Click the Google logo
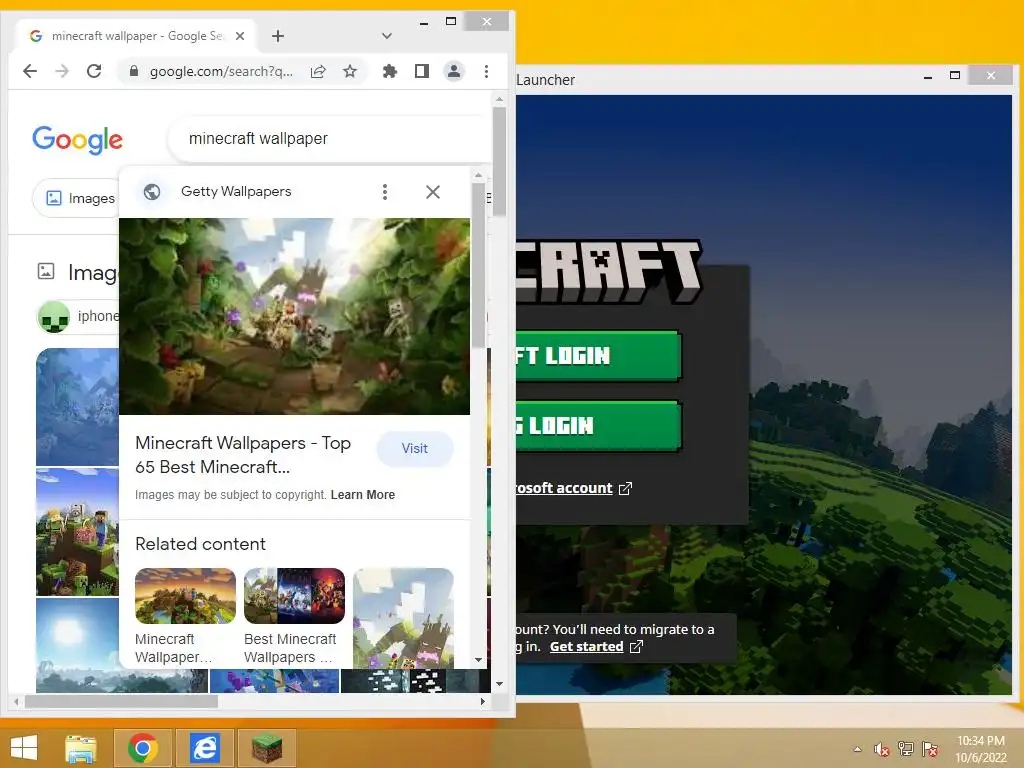 [x=77, y=139]
